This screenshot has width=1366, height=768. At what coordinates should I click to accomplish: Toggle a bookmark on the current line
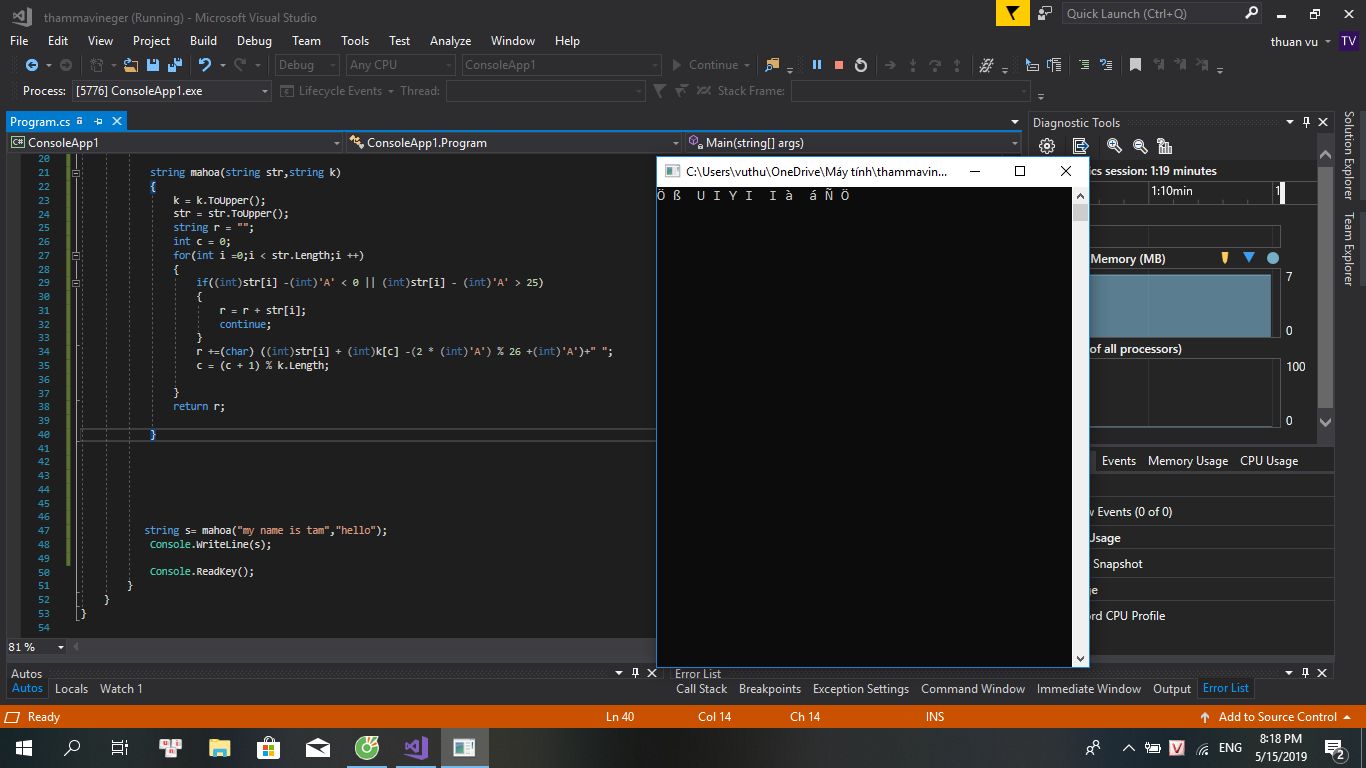1135,65
